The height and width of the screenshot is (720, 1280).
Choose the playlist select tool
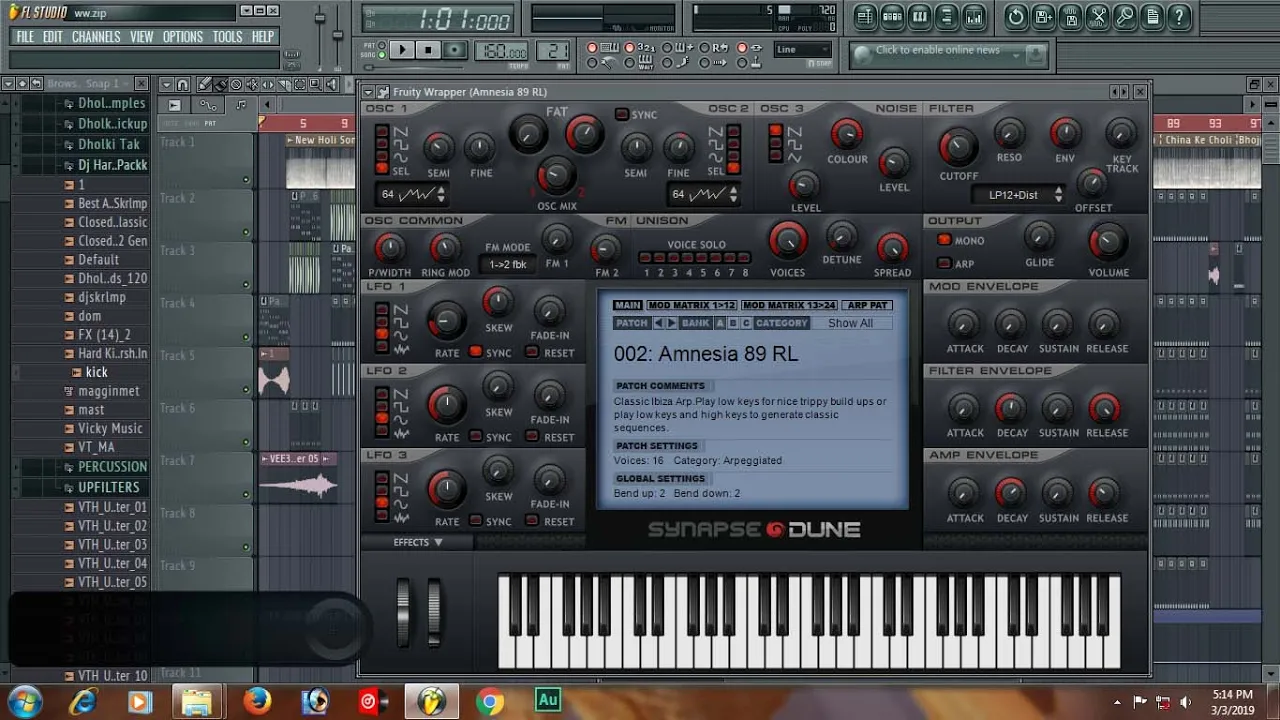(298, 84)
